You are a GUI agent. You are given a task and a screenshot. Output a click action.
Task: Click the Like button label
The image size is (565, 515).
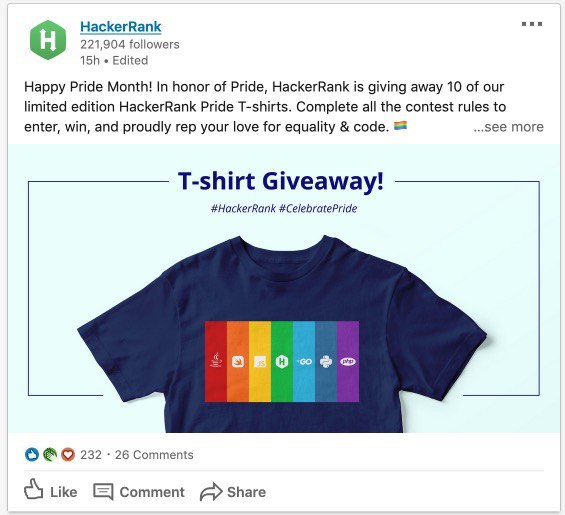[x=63, y=492]
